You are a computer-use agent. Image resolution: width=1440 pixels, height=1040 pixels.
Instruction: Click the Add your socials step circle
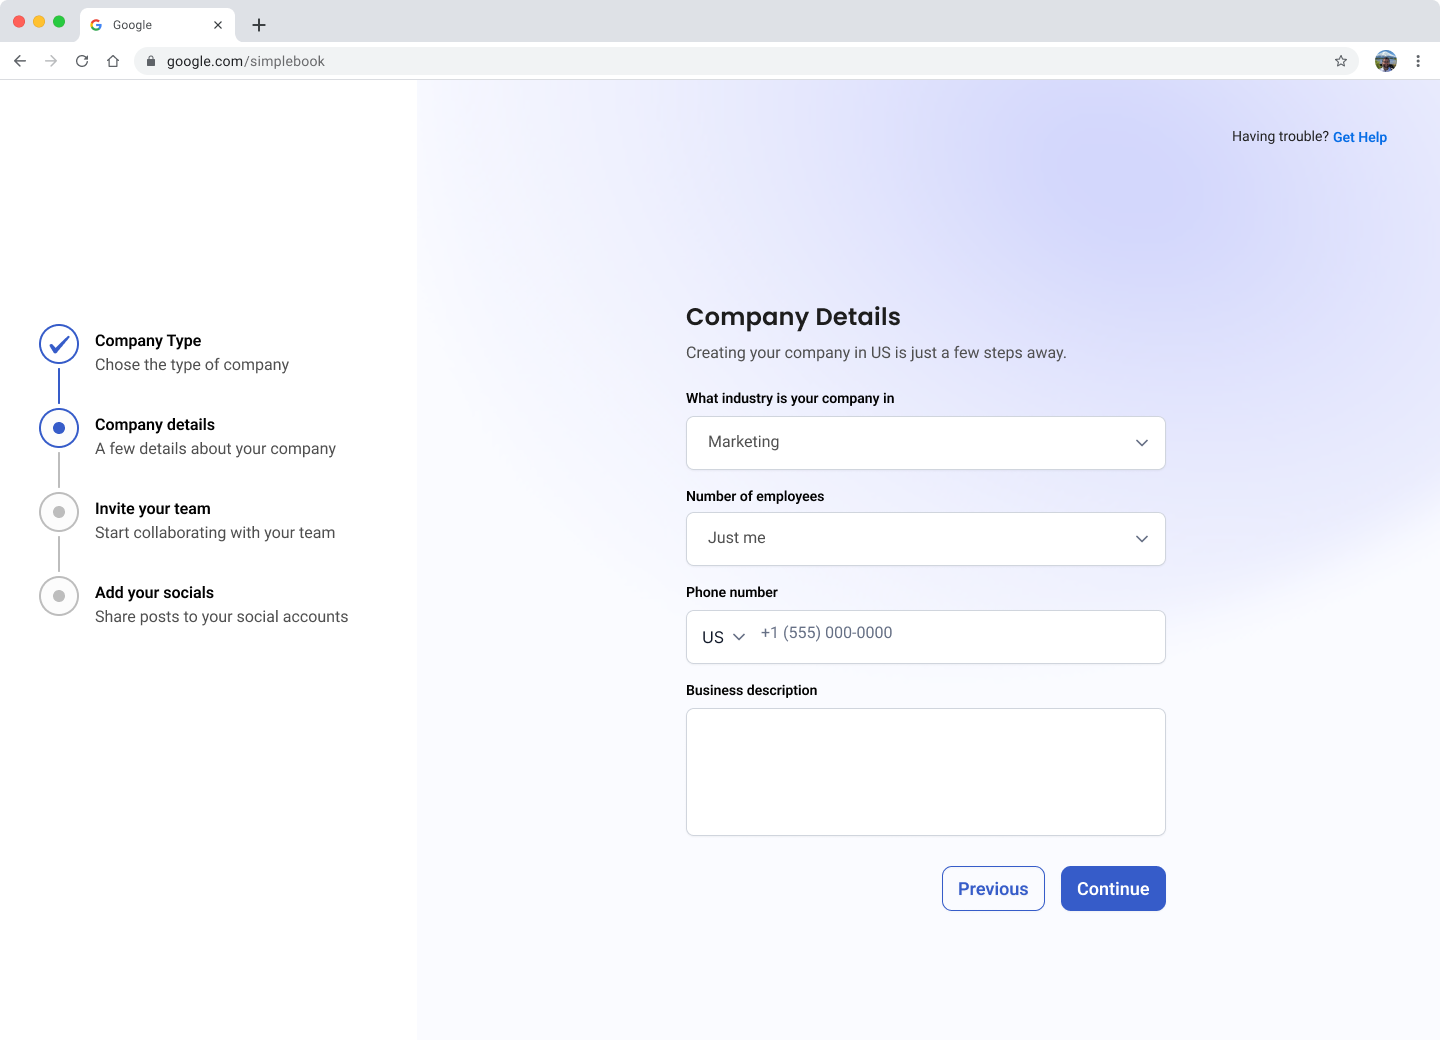pyautogui.click(x=59, y=596)
